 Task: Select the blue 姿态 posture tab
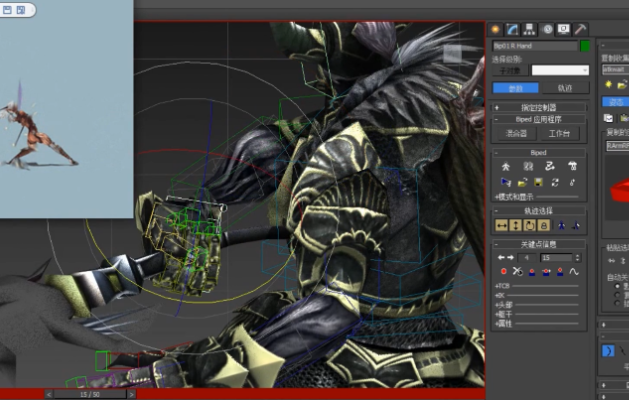615,102
